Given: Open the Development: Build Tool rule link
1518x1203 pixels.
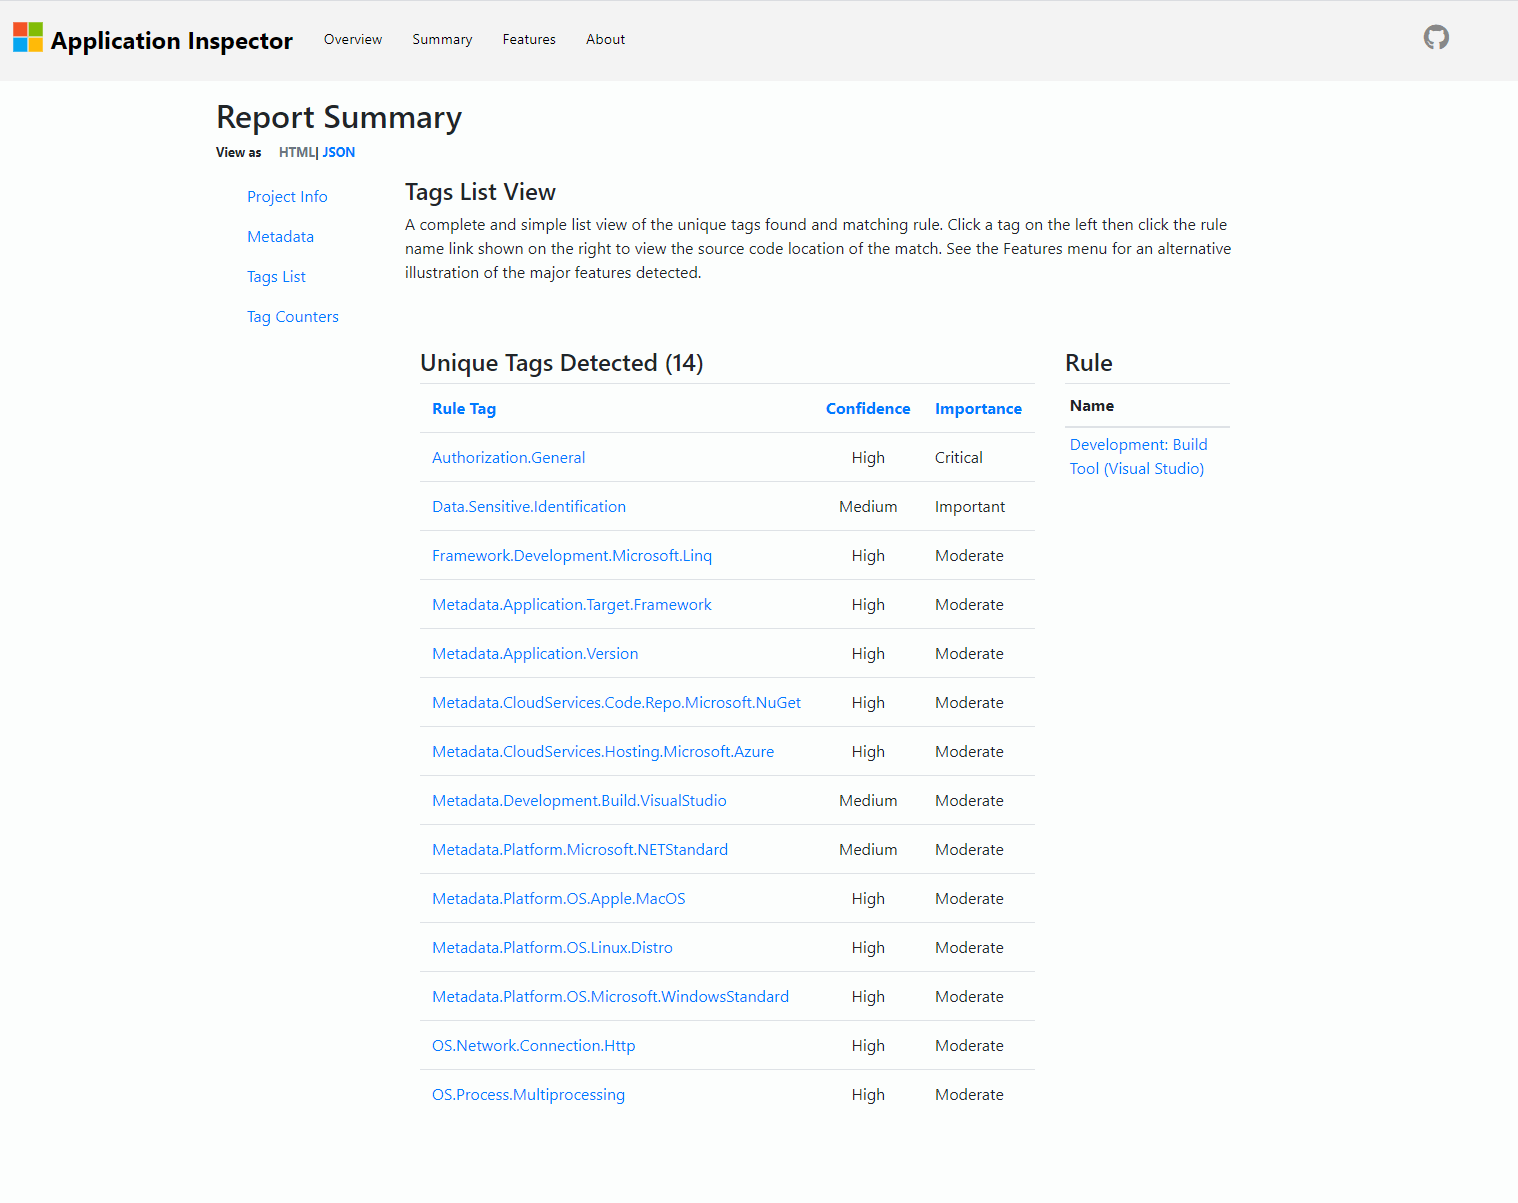Looking at the screenshot, I should (1138, 457).
